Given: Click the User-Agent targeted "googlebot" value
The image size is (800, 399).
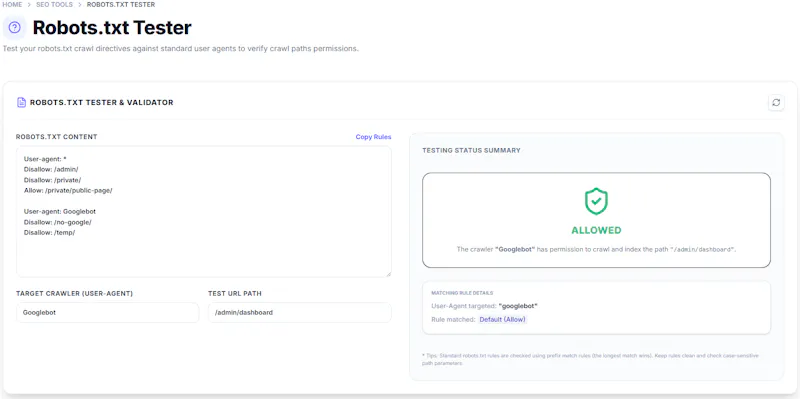Looking at the screenshot, I should point(518,306).
